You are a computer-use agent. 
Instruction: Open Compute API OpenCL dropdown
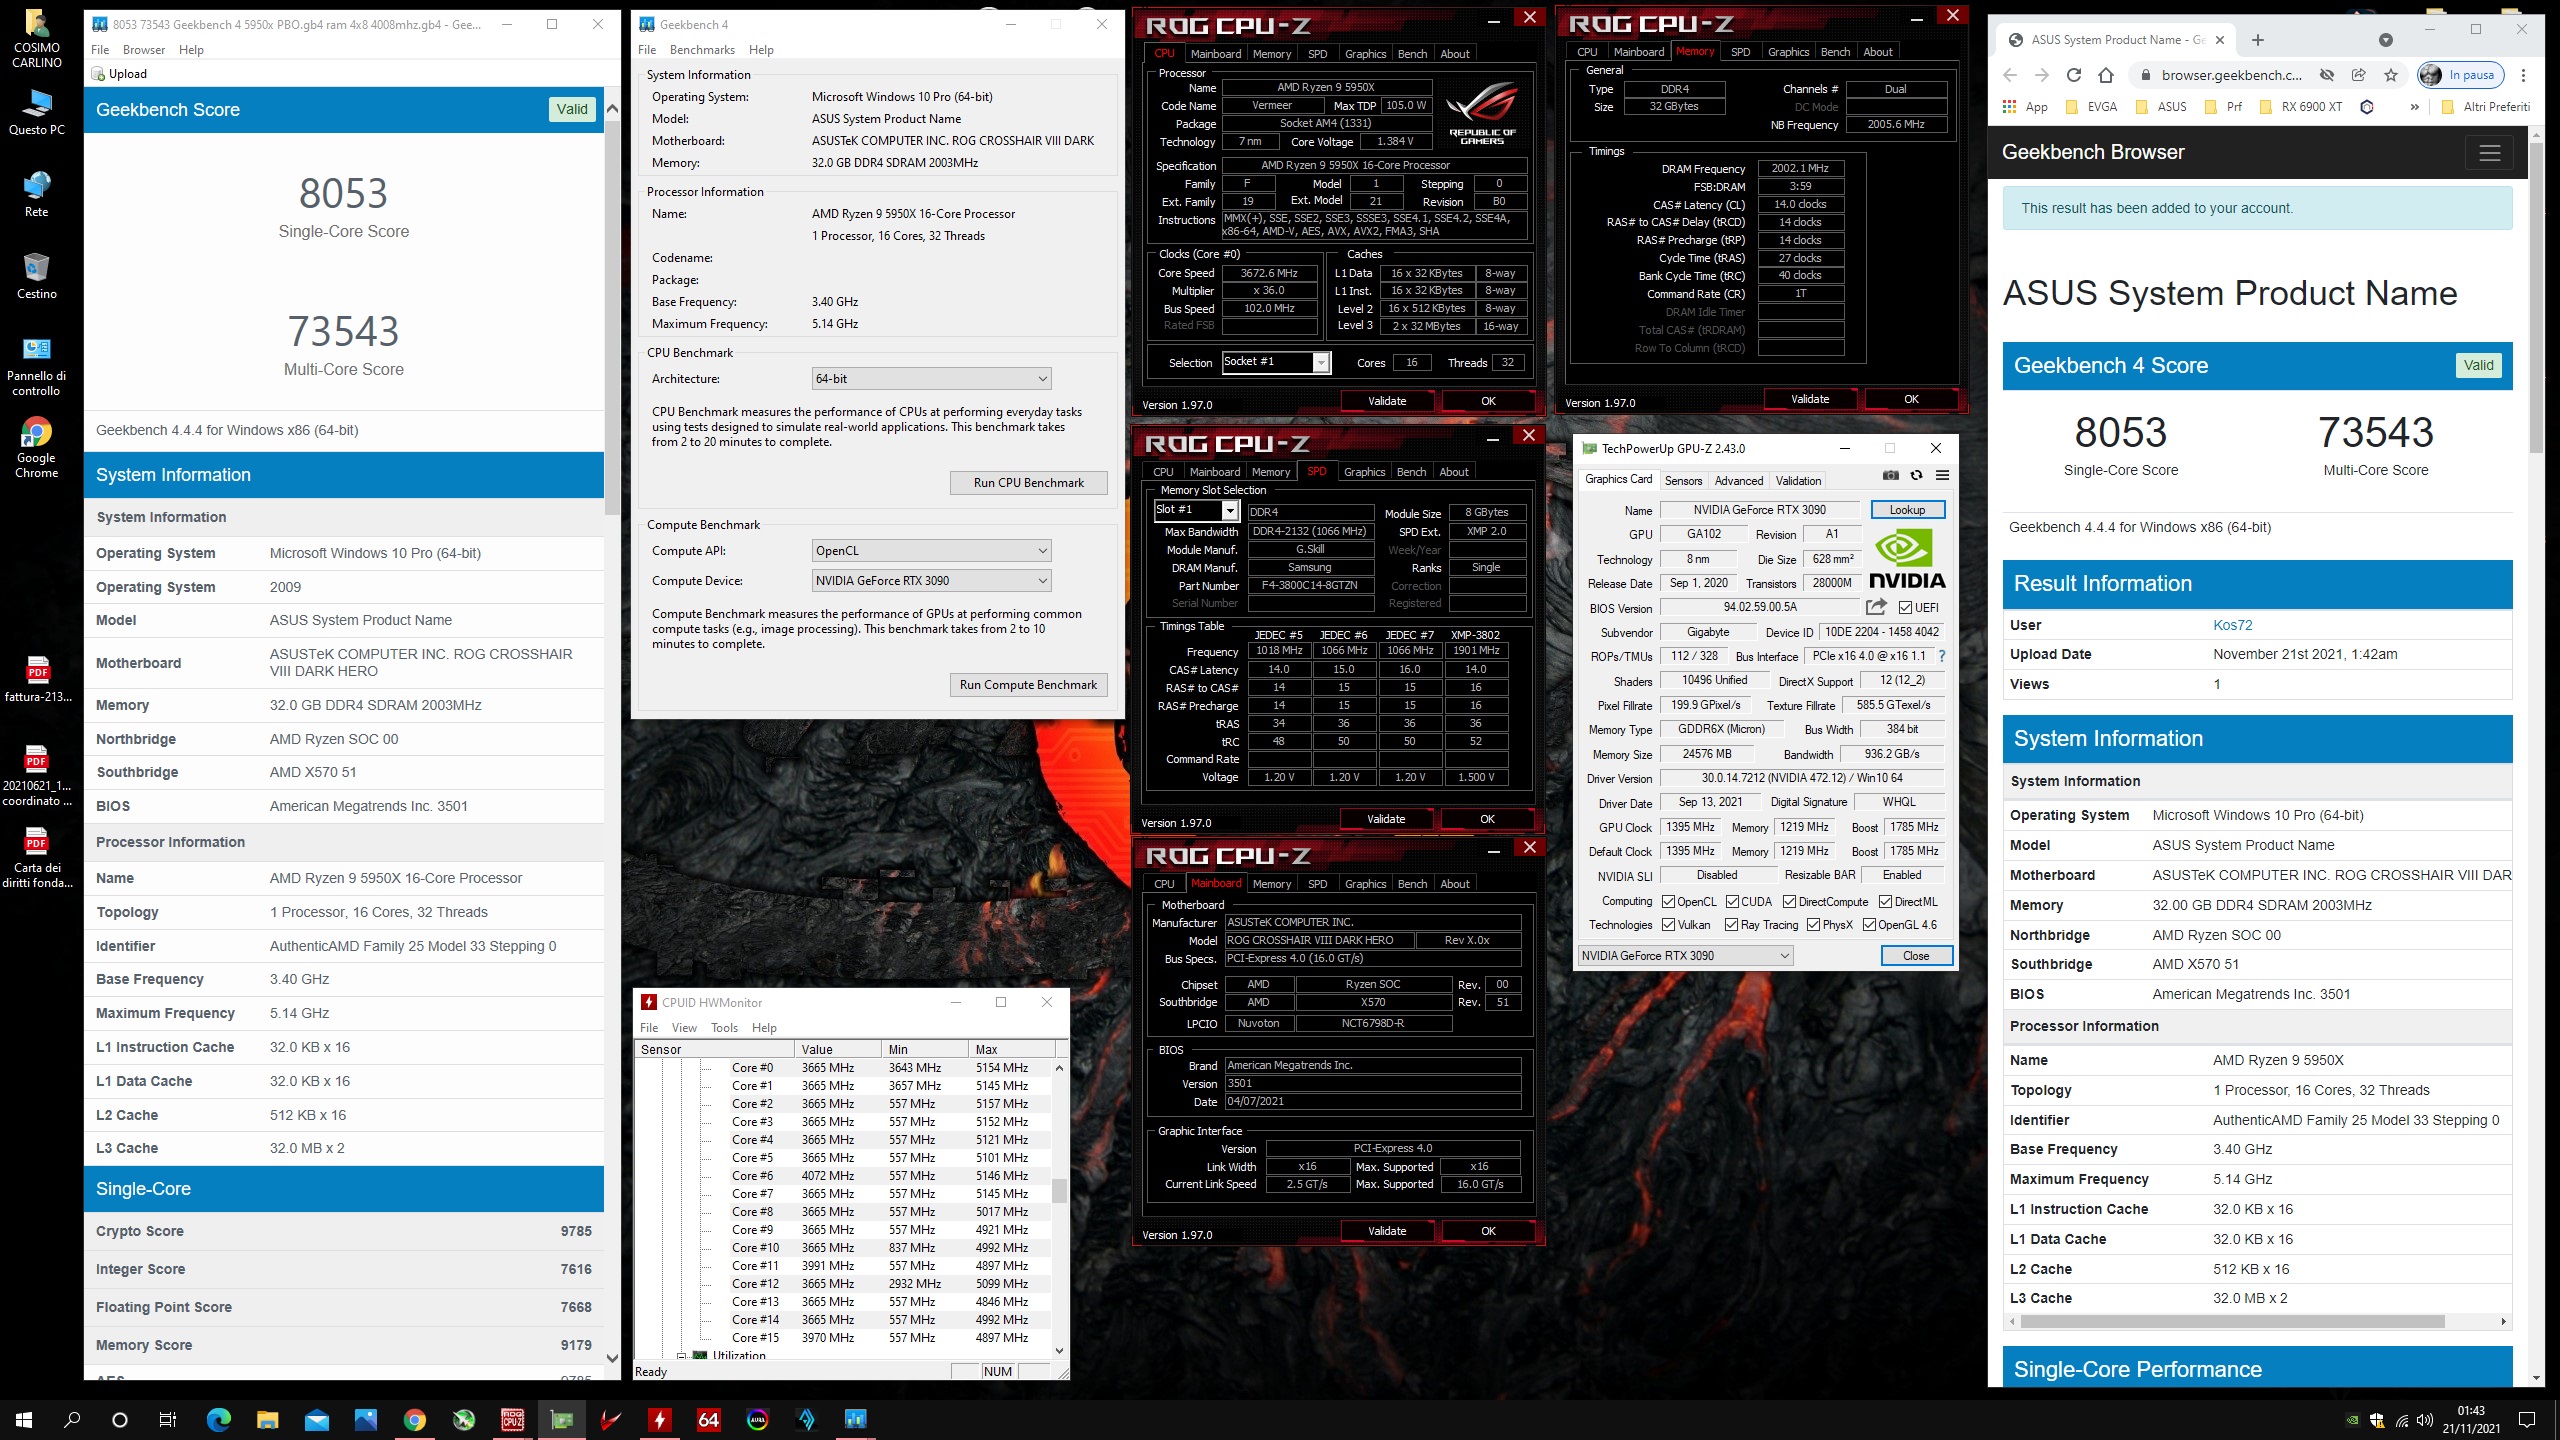coord(931,551)
